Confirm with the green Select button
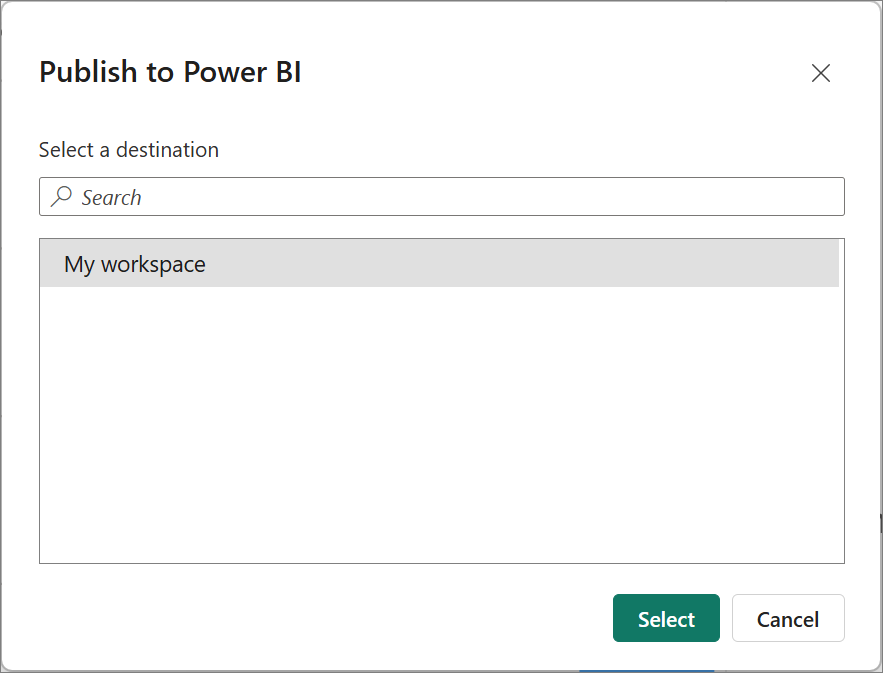 click(x=666, y=618)
